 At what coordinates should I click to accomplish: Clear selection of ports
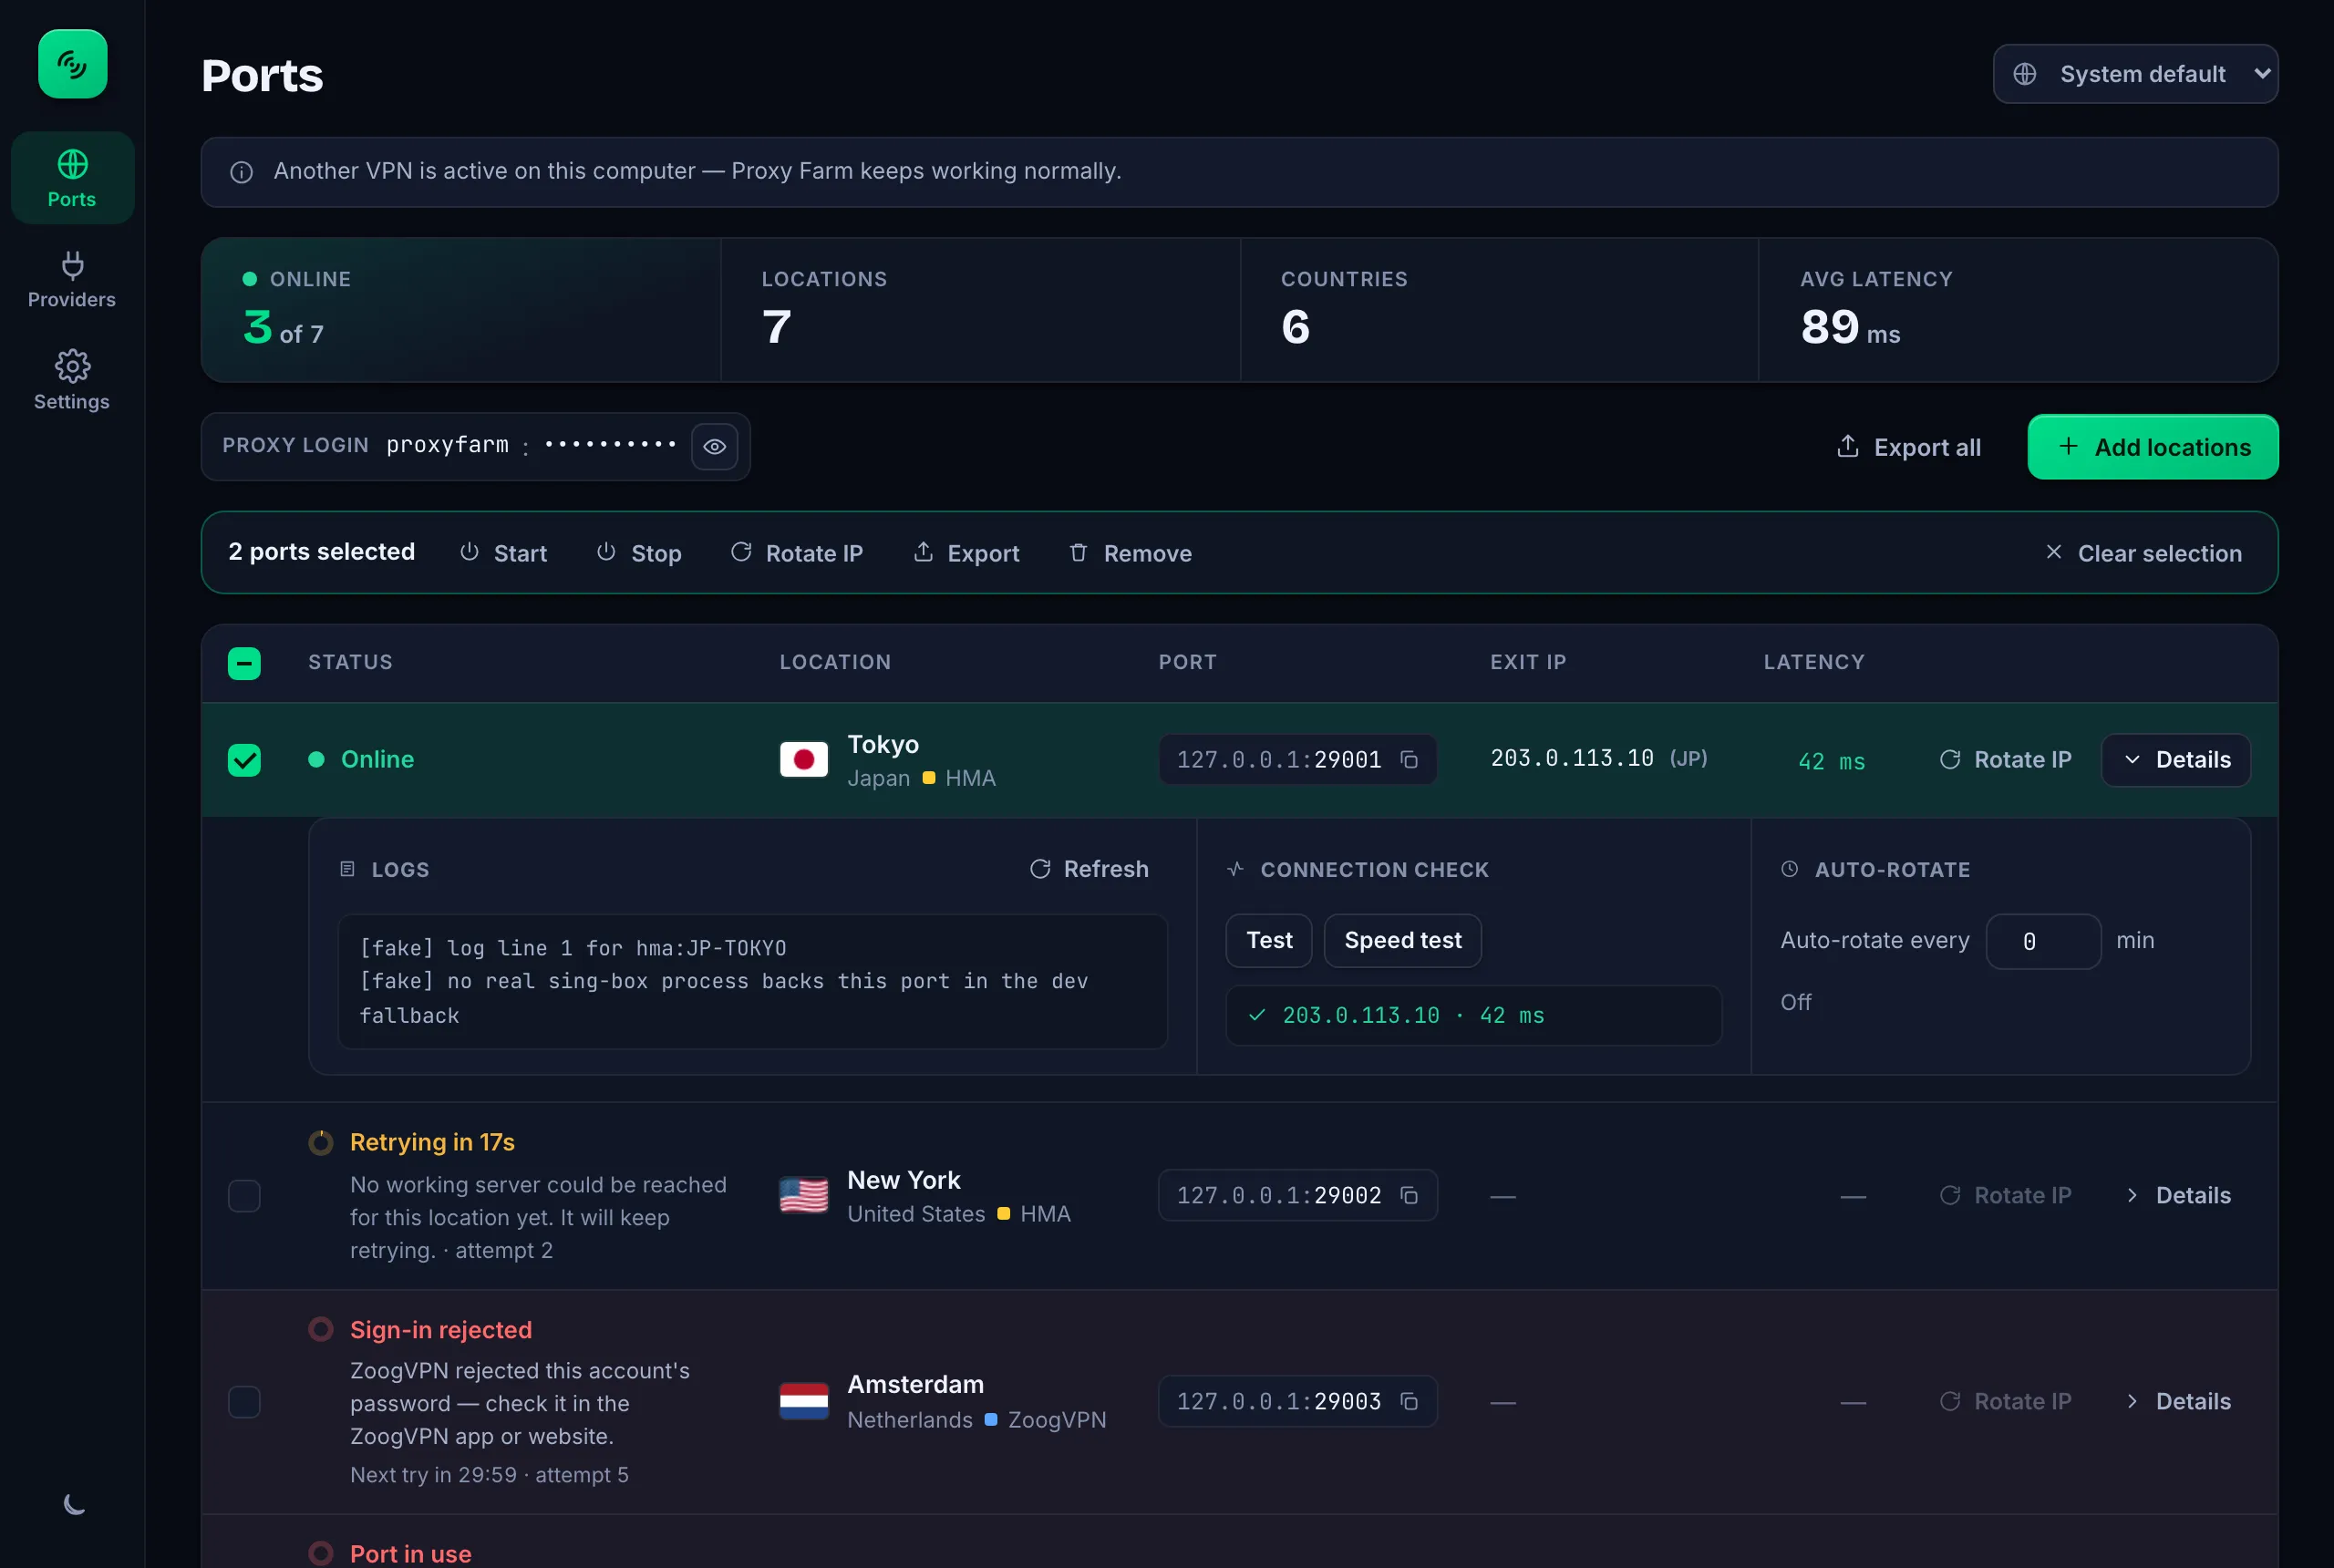(x=2143, y=553)
